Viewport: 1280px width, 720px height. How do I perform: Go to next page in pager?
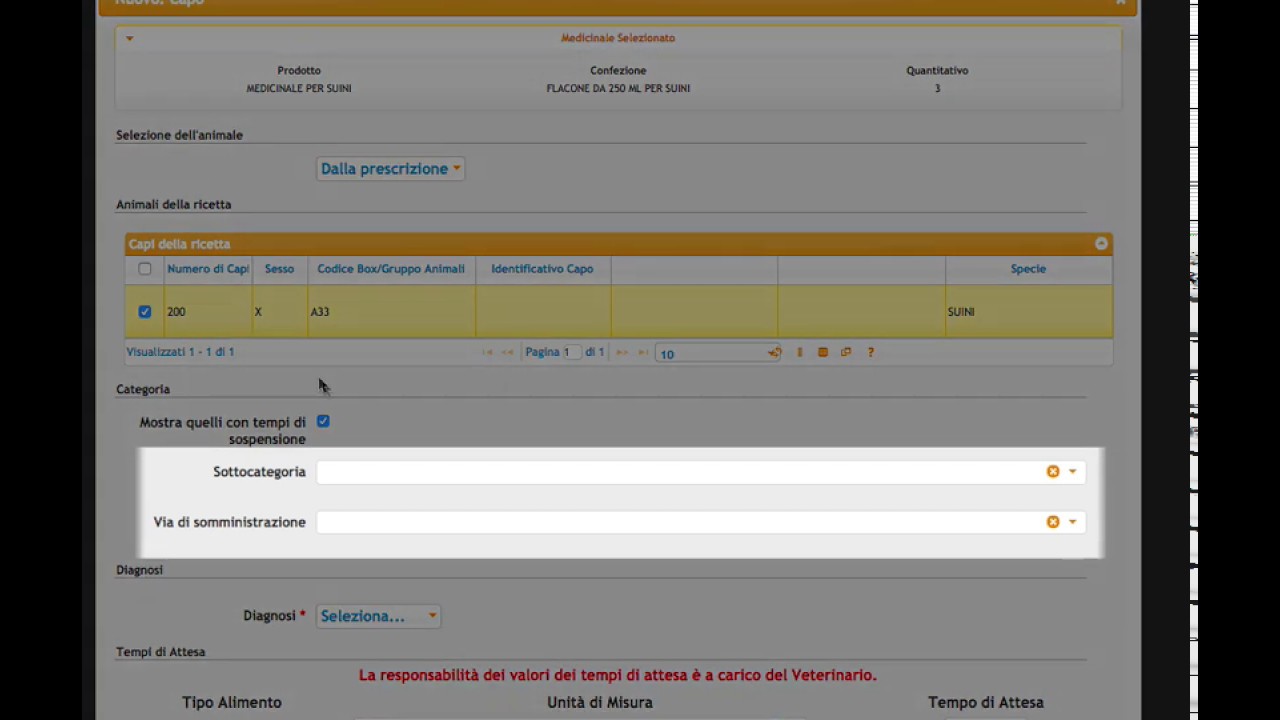[622, 353]
